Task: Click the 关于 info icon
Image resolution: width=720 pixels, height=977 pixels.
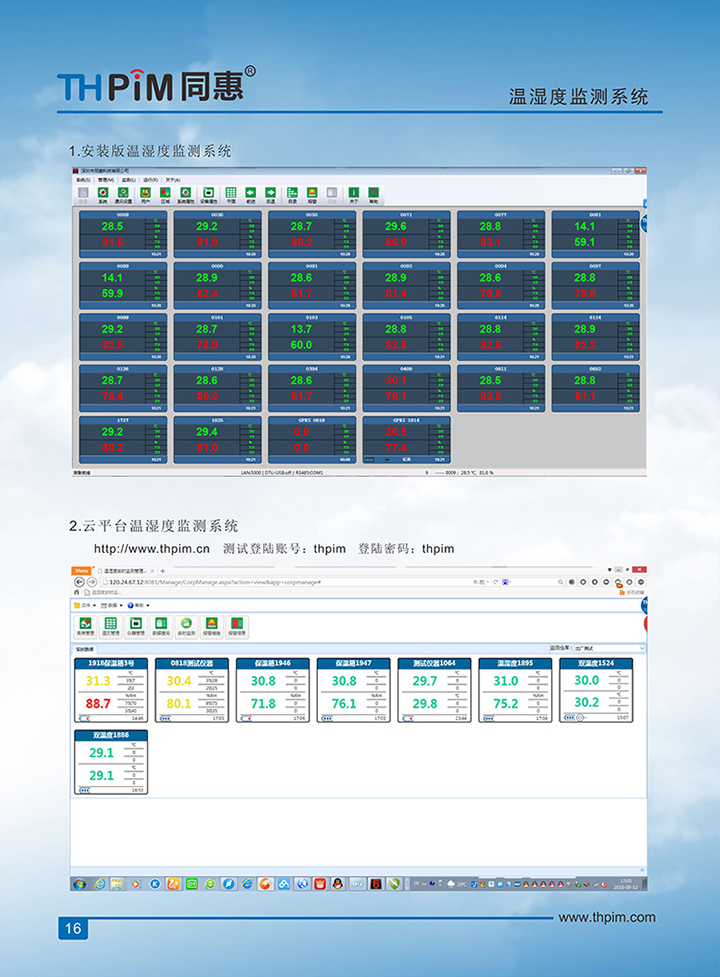Action: pyautogui.click(x=353, y=194)
